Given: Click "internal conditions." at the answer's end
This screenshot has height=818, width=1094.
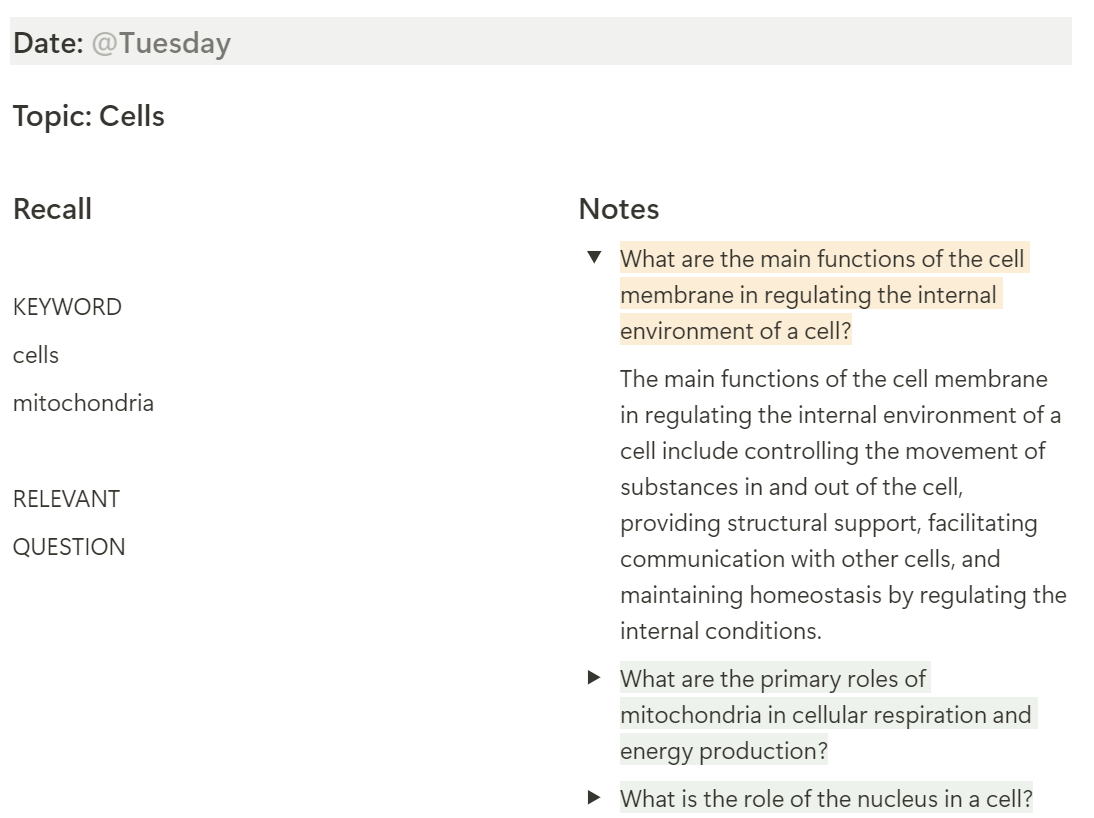Looking at the screenshot, I should 720,631.
